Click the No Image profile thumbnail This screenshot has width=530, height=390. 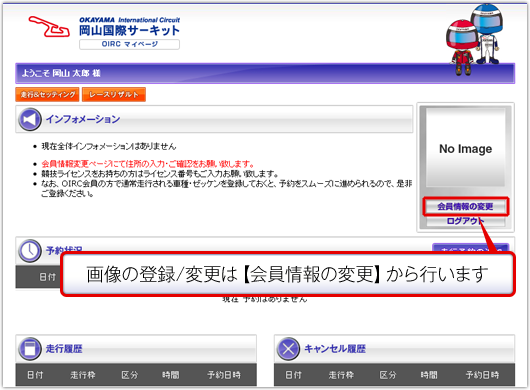(465, 147)
